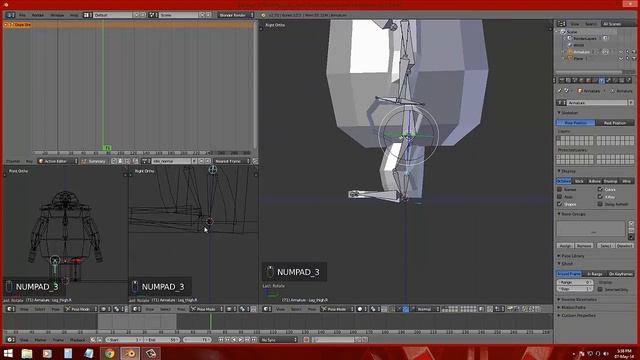This screenshot has height=360, width=640.
Task: Click the add bone group plus icon
Action: (631, 224)
